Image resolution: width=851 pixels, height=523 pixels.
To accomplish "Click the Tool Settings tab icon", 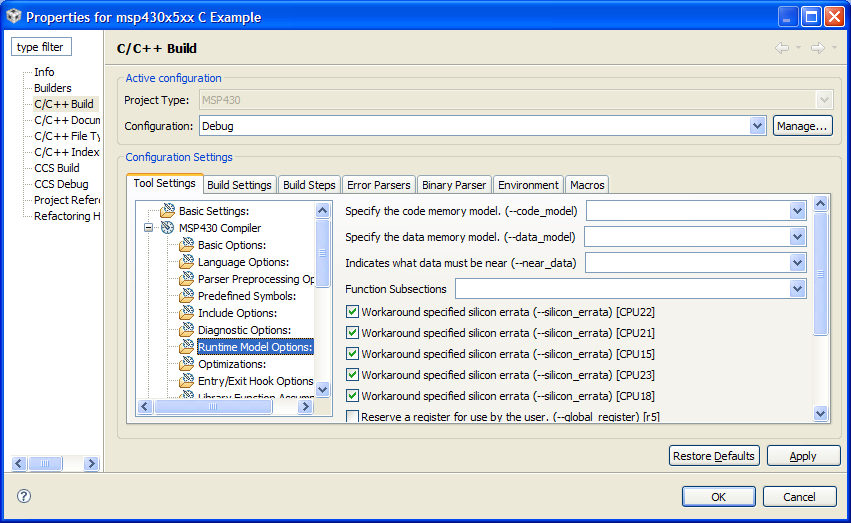I will tap(165, 184).
